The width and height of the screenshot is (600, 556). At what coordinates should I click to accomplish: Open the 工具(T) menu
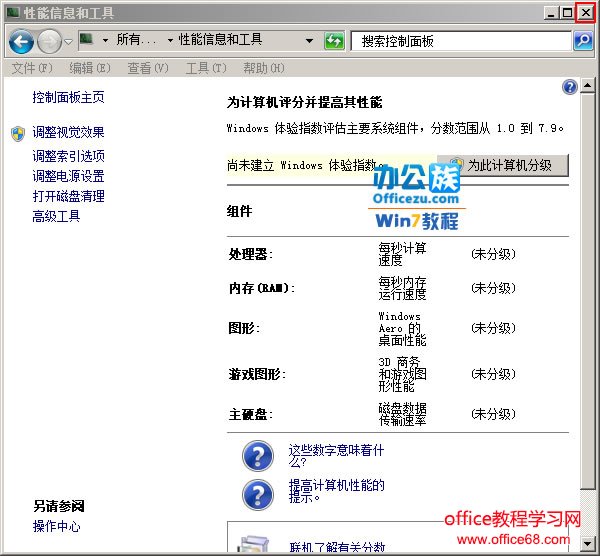(206, 68)
